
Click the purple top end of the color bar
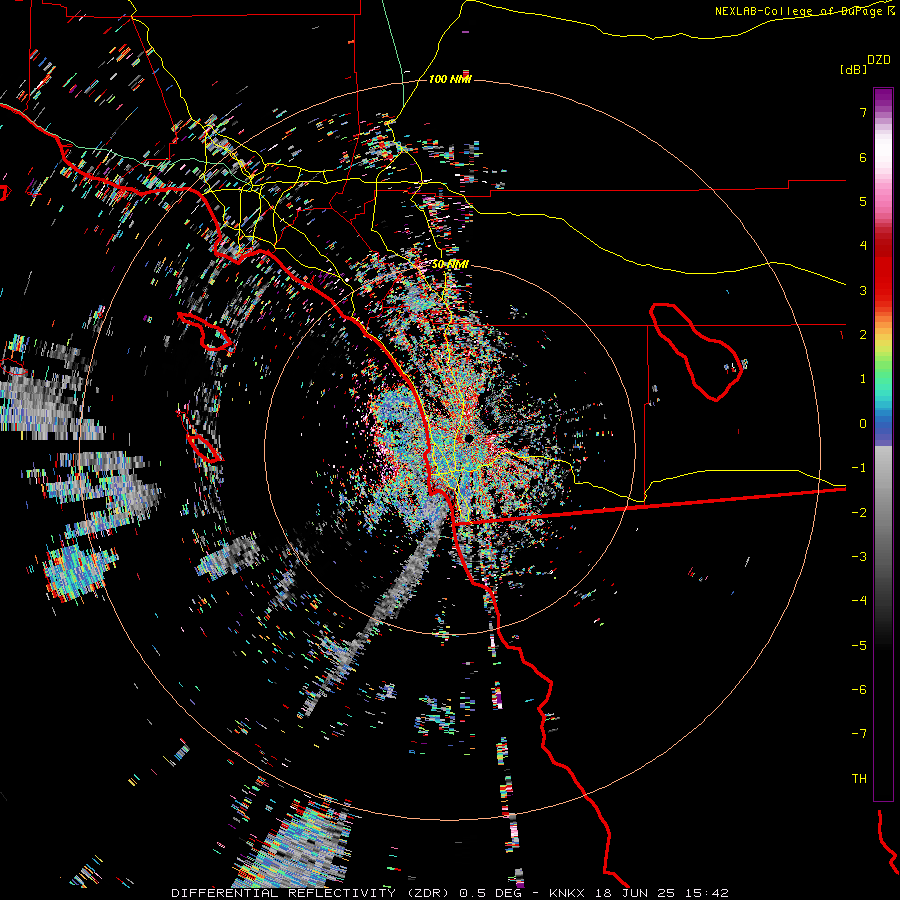[883, 98]
